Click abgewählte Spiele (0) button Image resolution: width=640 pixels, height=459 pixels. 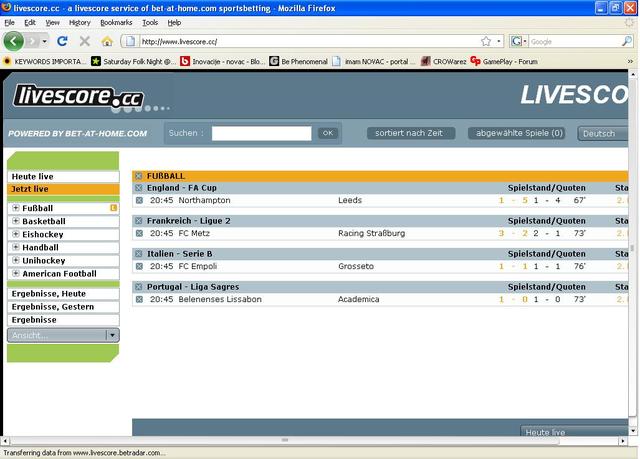[x=516, y=133]
